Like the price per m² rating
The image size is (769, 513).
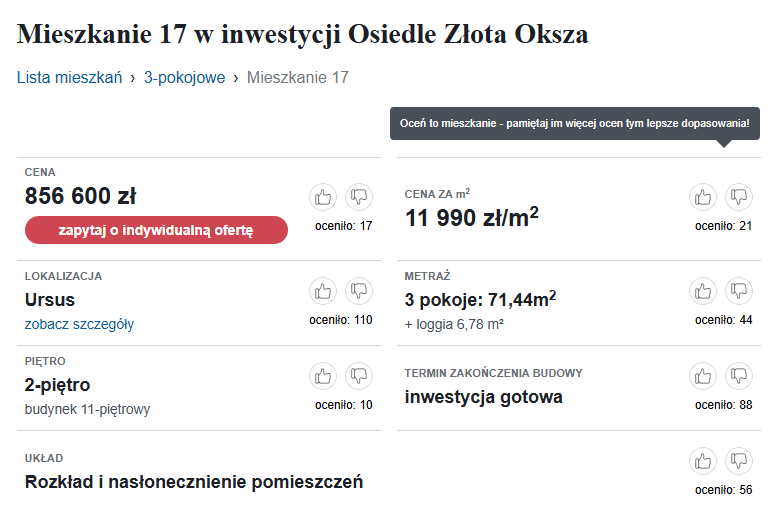pyautogui.click(x=703, y=197)
